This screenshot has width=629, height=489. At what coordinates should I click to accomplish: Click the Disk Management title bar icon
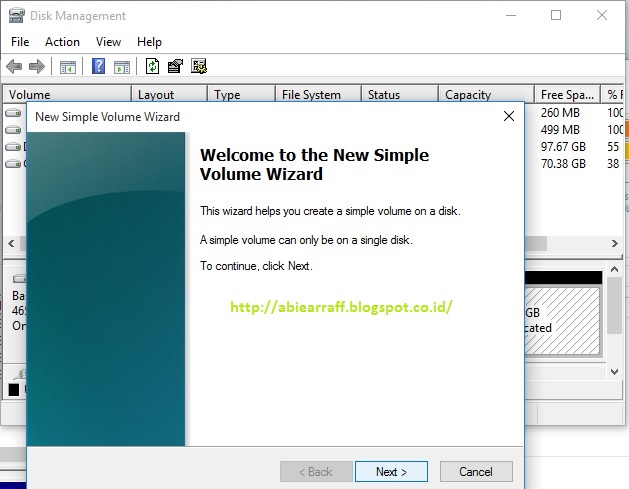(x=16, y=16)
